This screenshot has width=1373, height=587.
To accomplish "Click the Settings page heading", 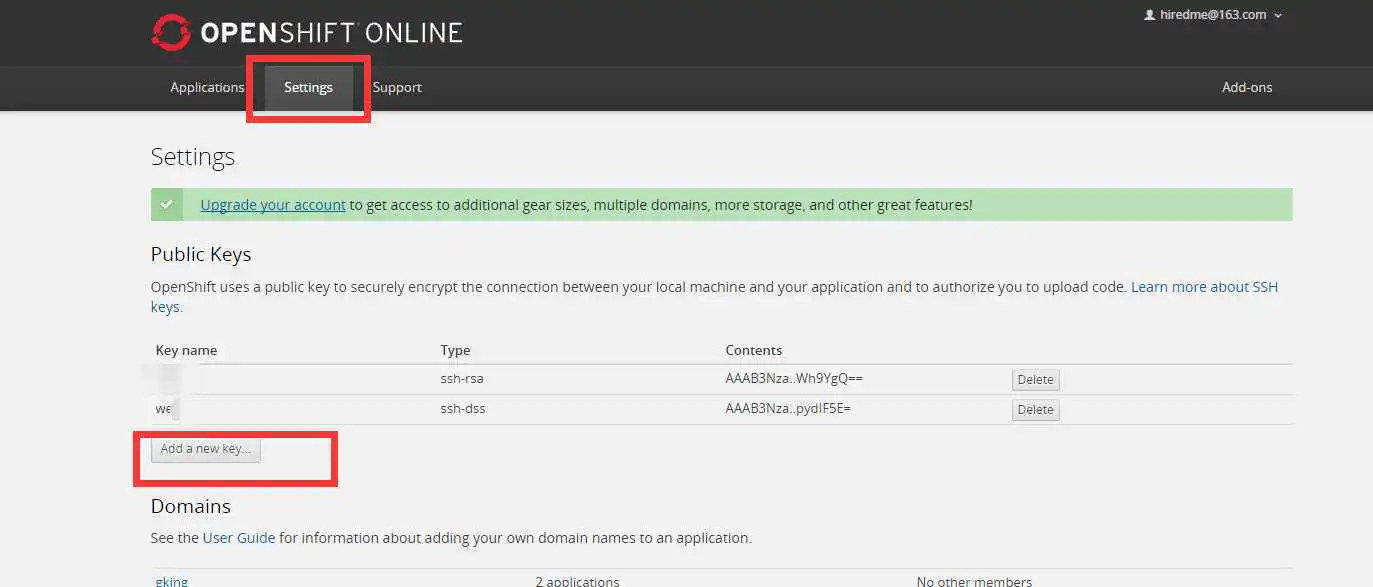I will tap(193, 157).
